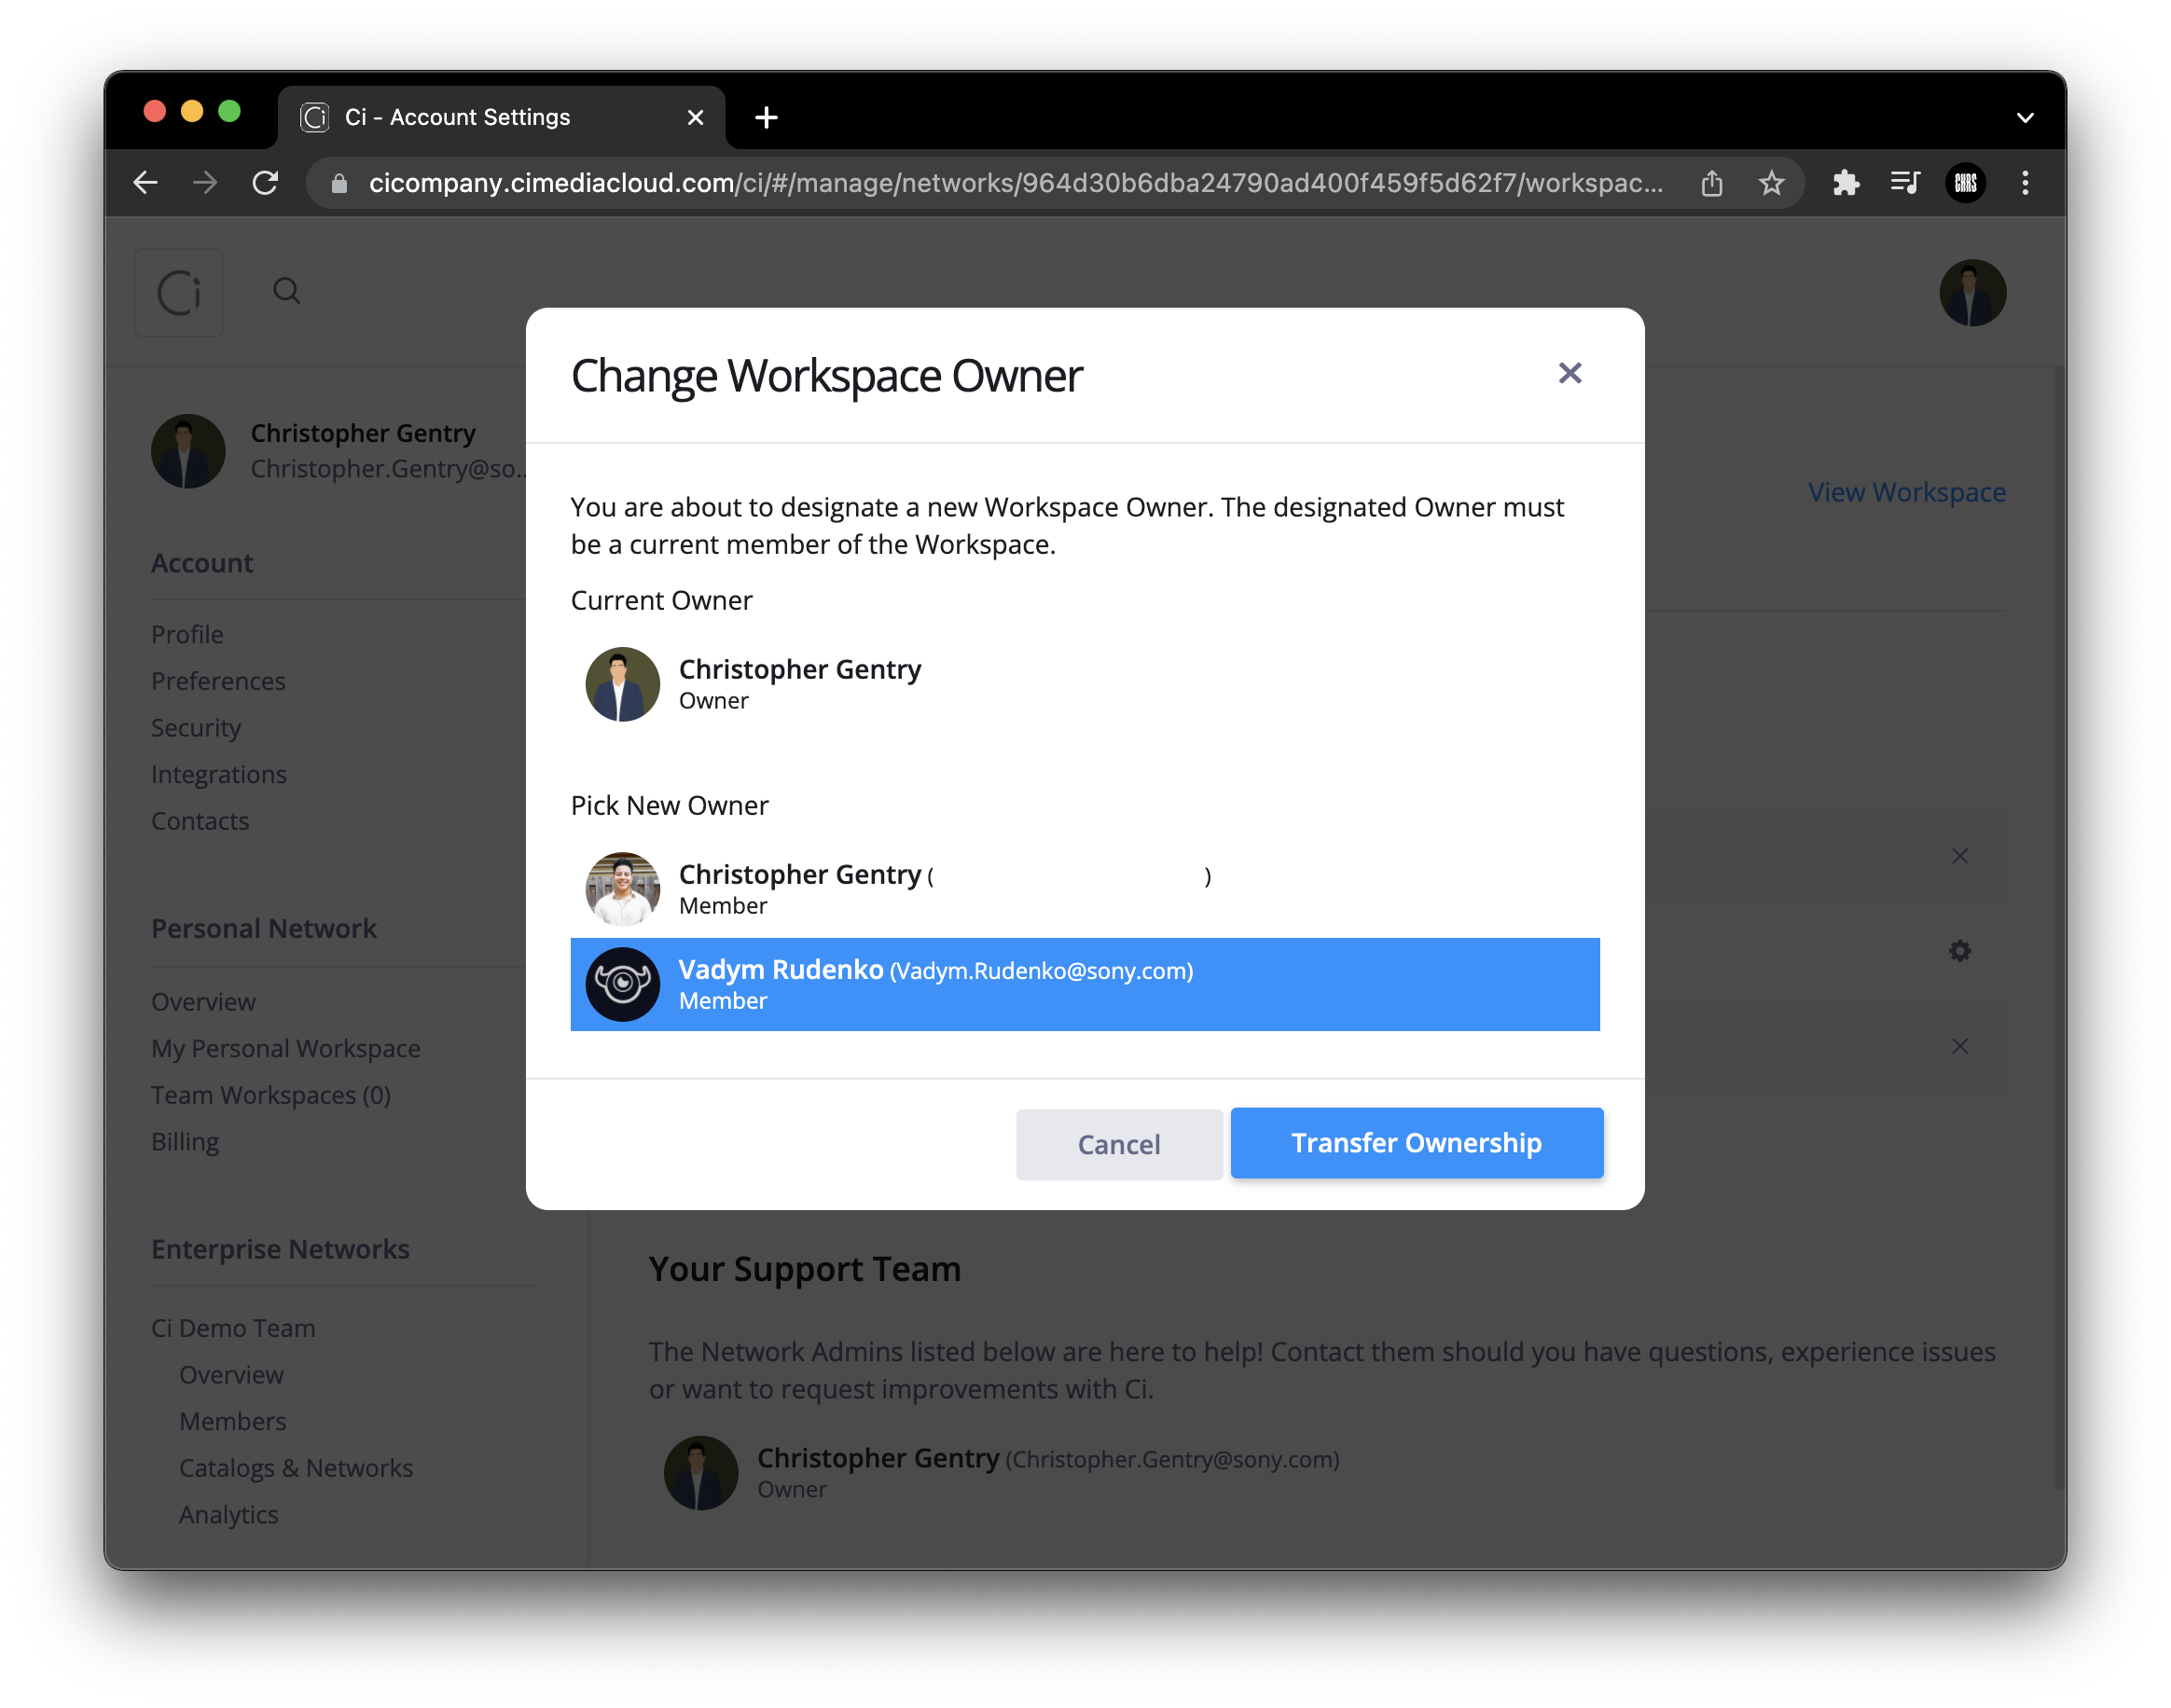Click the green macOS fullscreen button

pyautogui.click(x=229, y=111)
